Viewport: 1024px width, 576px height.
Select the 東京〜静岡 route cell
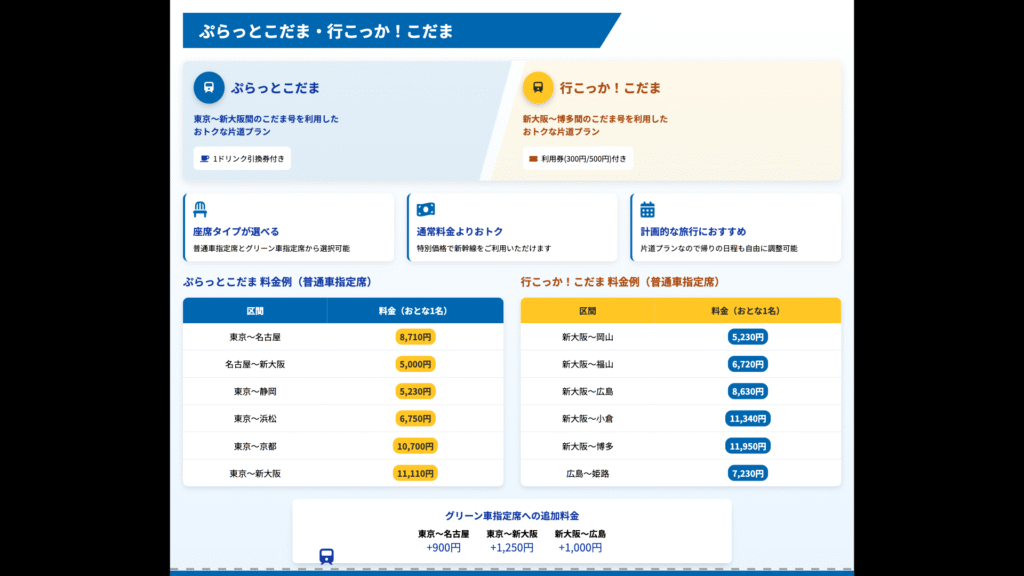(255, 391)
